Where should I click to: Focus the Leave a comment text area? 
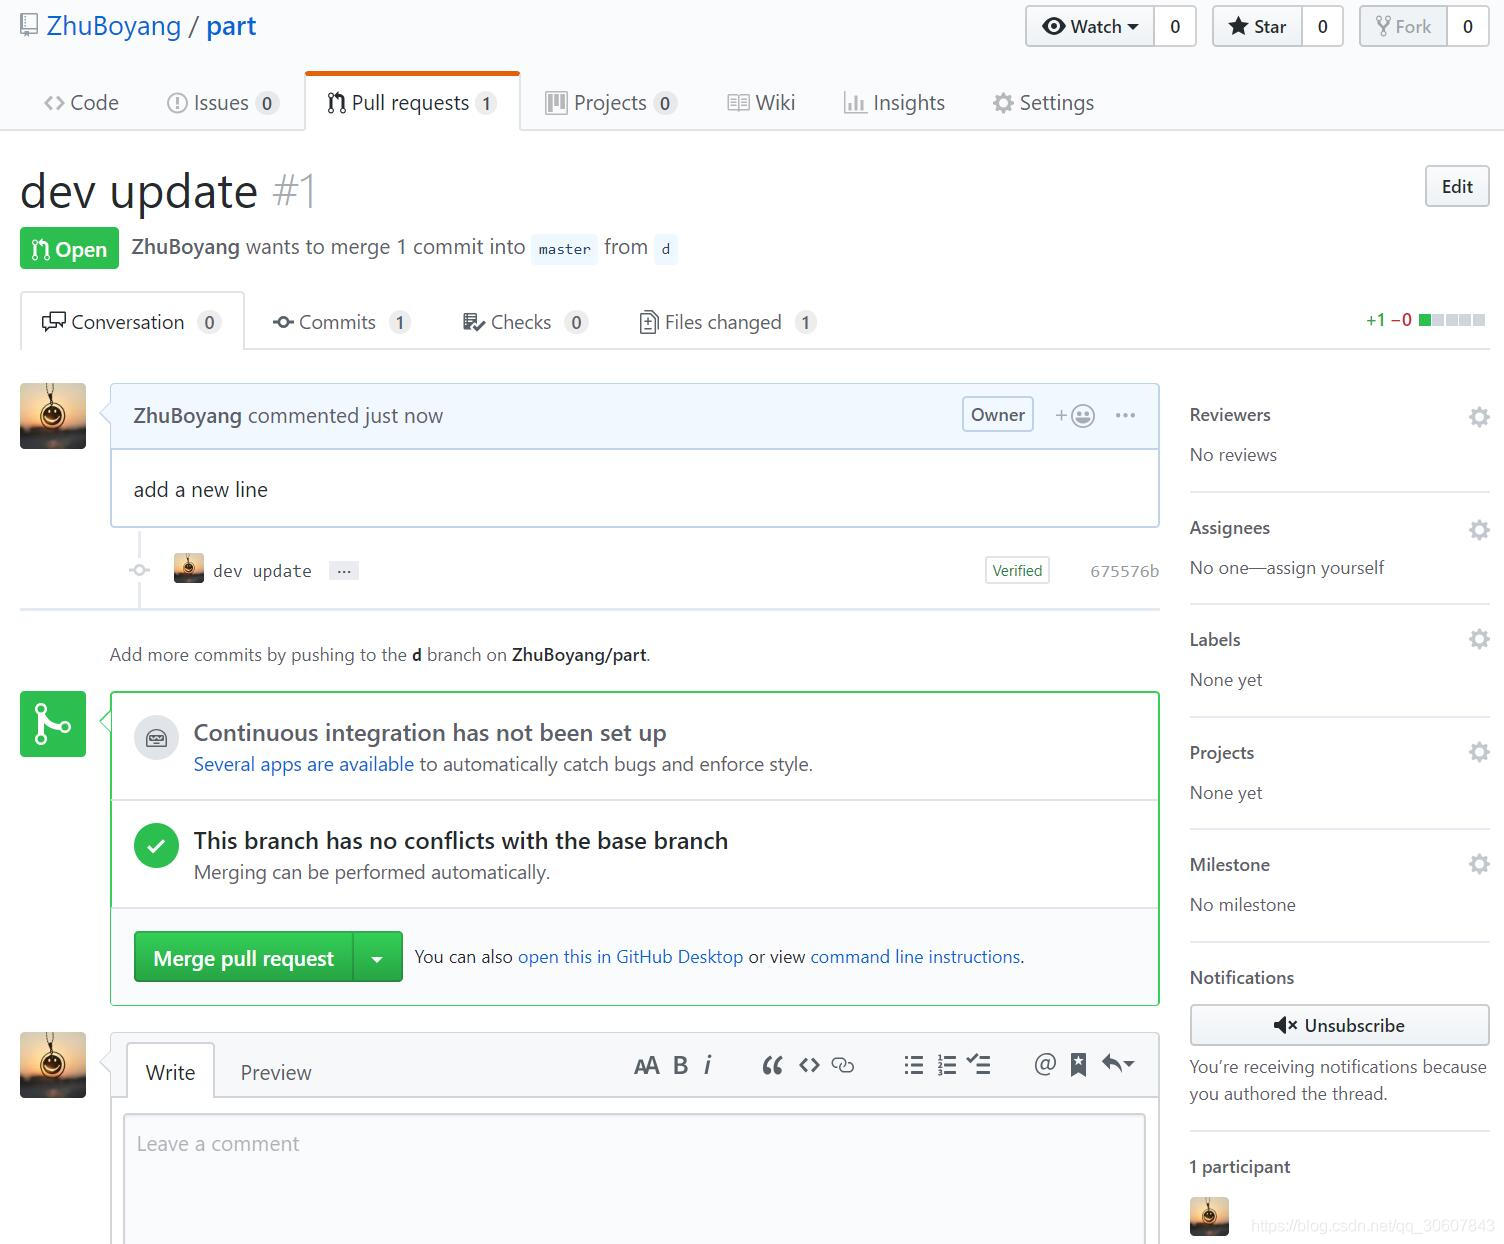[x=635, y=1180]
